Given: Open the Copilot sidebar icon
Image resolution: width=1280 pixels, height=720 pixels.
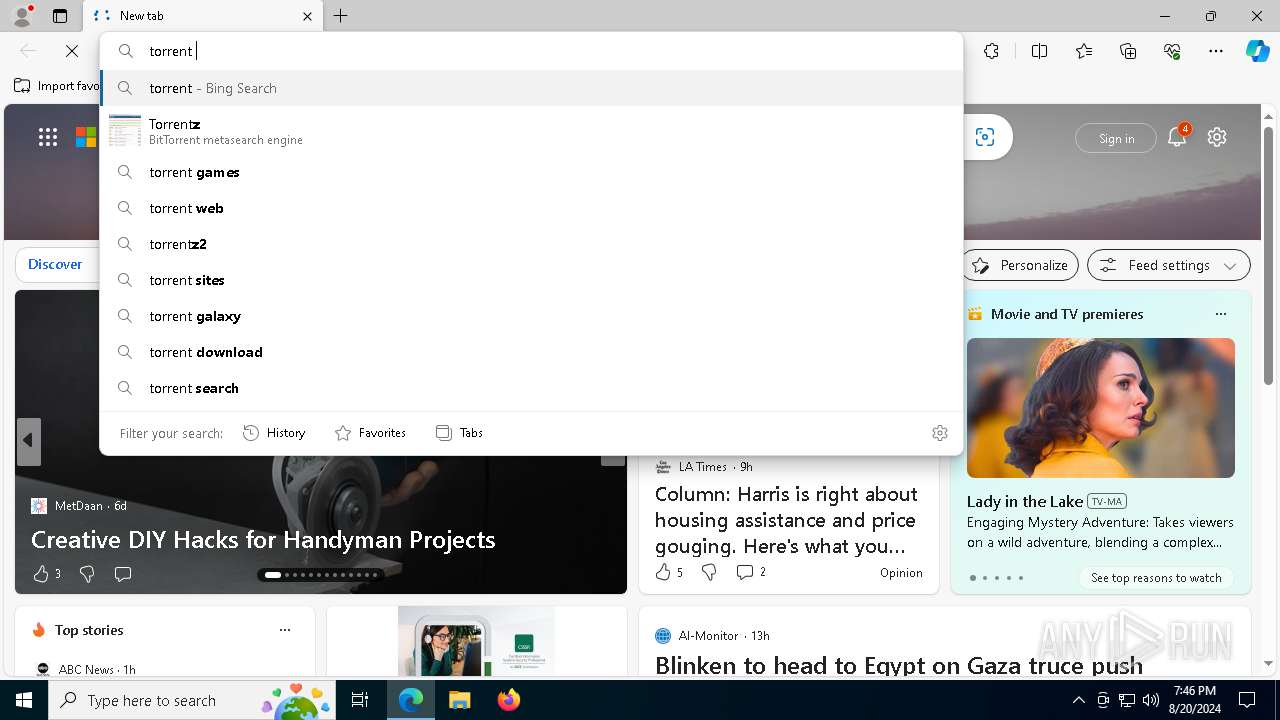Looking at the screenshot, I should click(x=1257, y=51).
